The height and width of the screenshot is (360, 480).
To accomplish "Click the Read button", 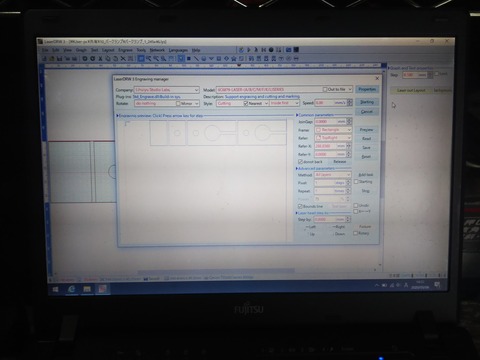I will click(x=366, y=139).
